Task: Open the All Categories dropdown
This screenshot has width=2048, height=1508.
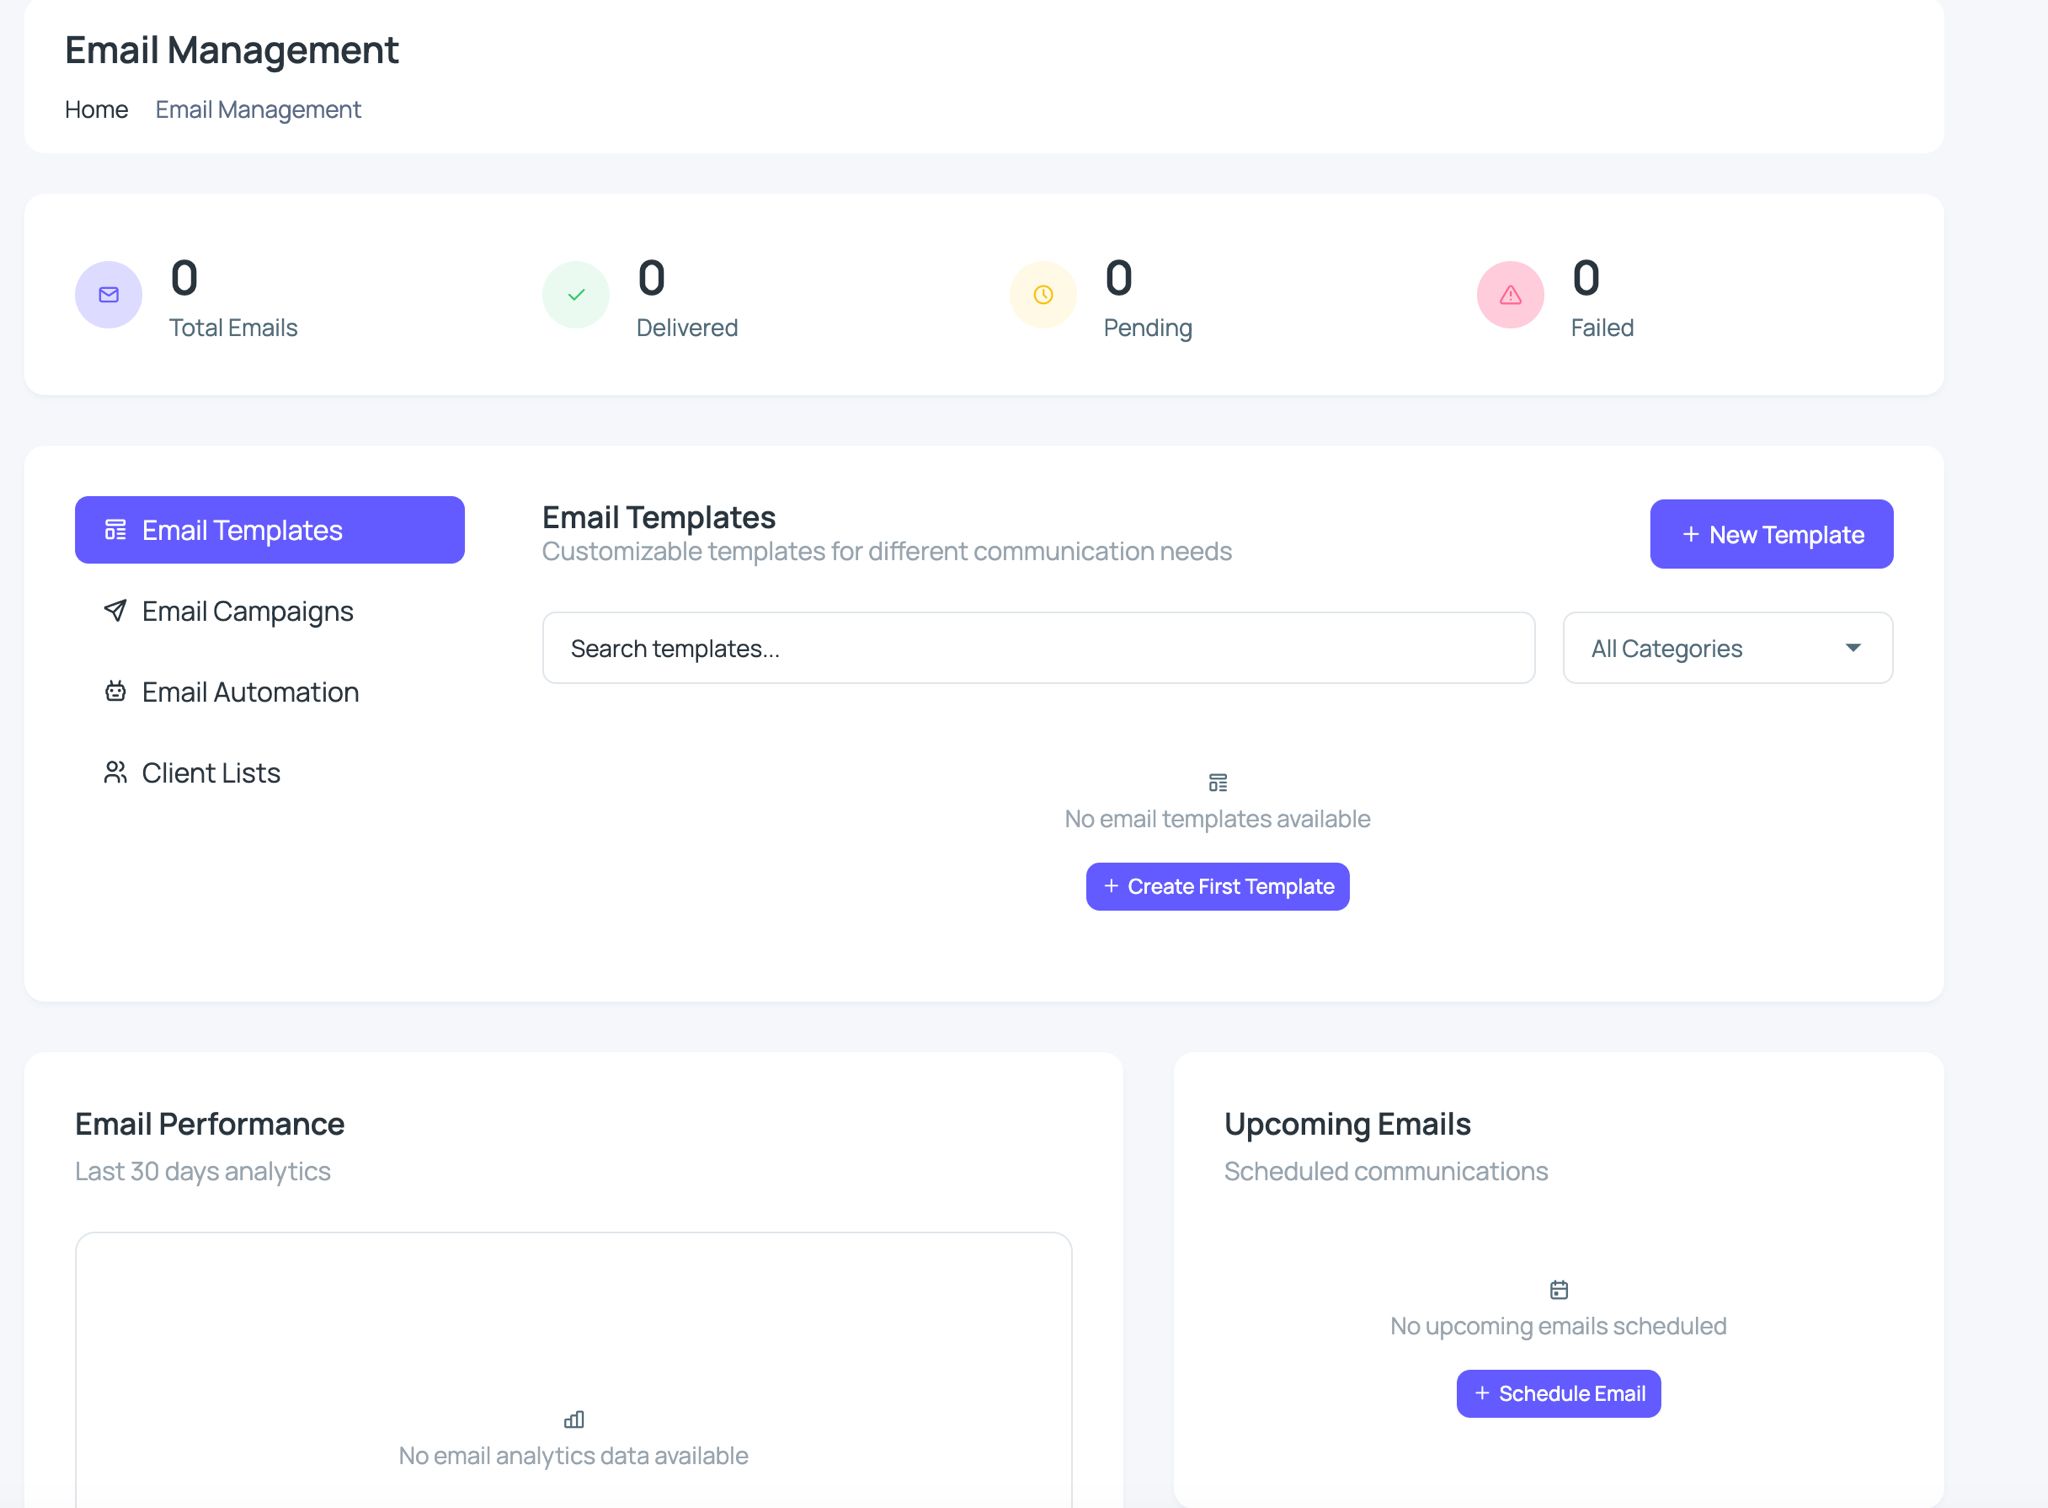Action: pyautogui.click(x=1726, y=648)
